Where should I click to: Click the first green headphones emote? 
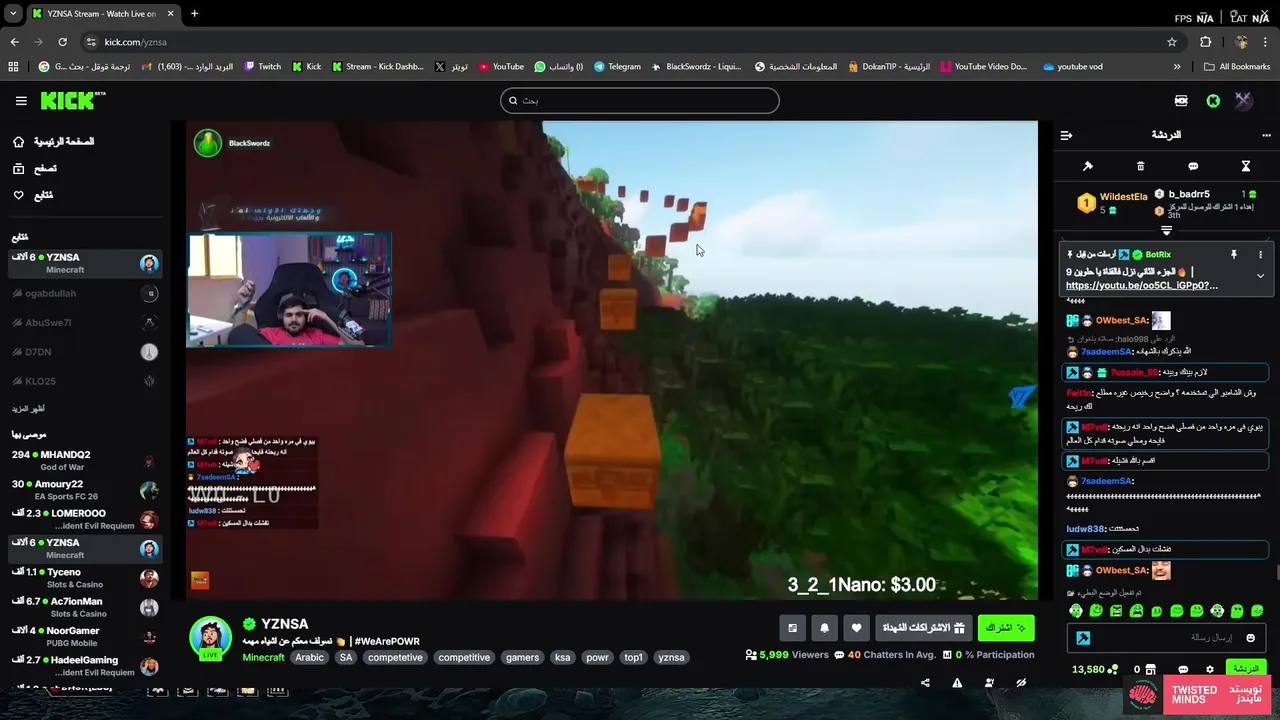tap(1076, 611)
